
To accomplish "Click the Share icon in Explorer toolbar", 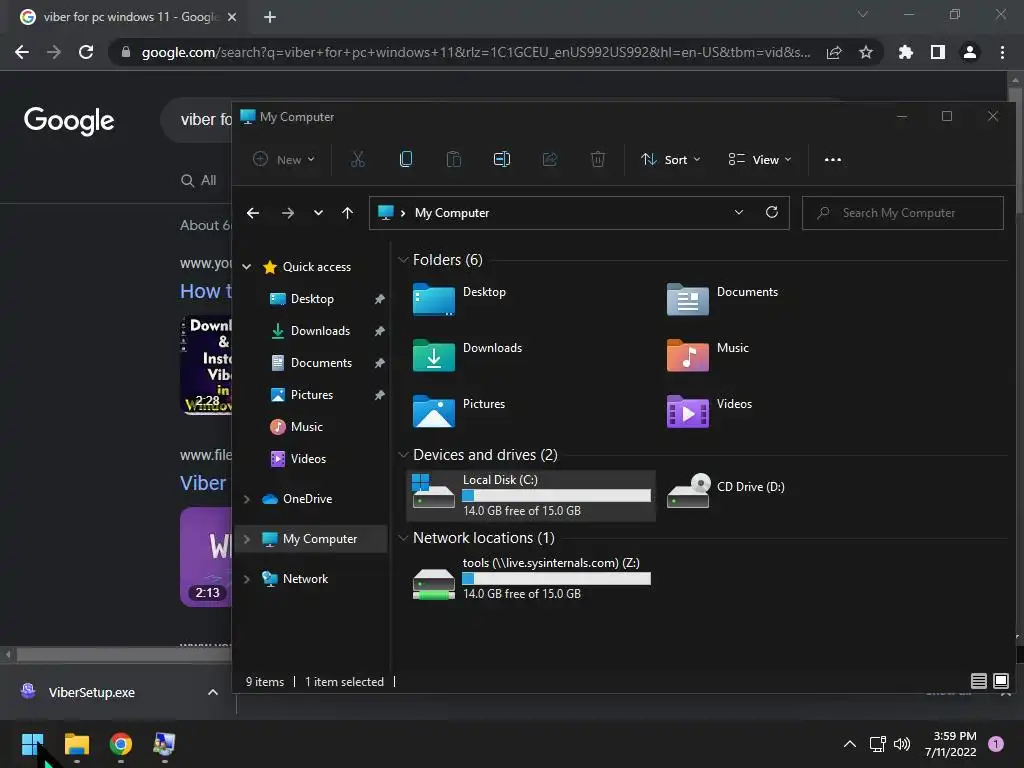I will [550, 159].
